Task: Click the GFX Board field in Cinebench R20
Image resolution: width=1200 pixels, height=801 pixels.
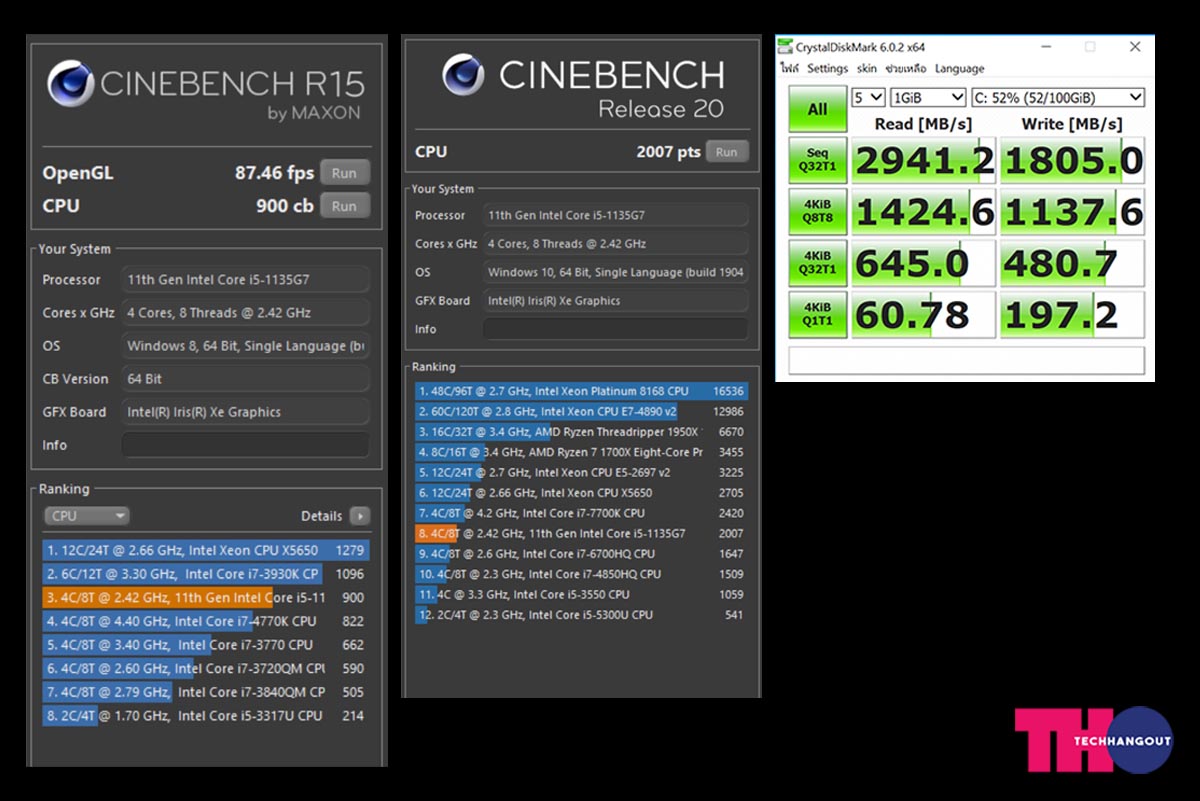Action: pos(616,301)
